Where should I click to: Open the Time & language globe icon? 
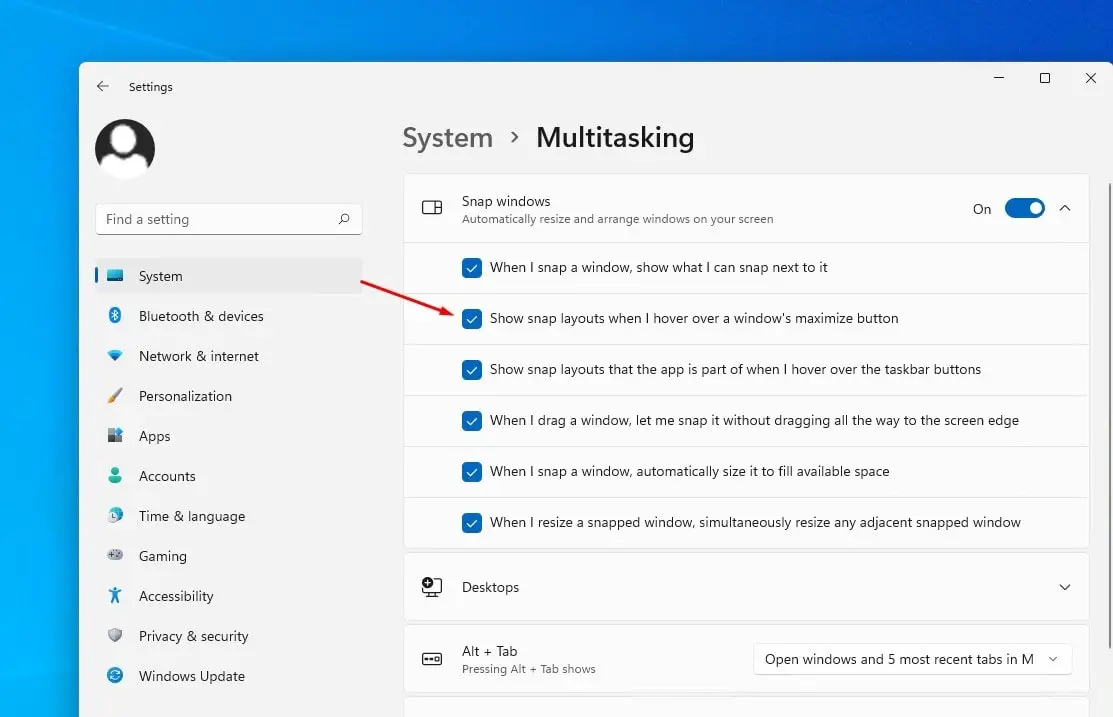pyautogui.click(x=115, y=516)
